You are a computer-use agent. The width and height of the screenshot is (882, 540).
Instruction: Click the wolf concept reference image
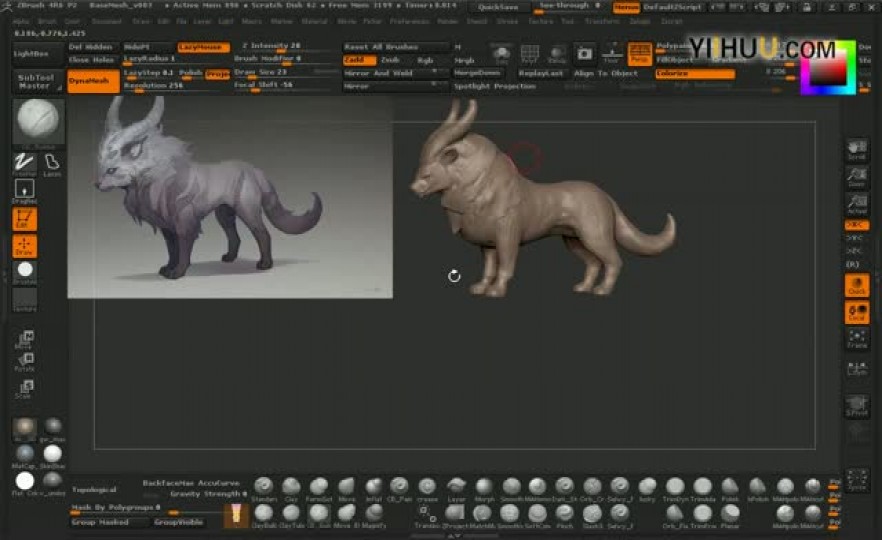(x=230, y=197)
